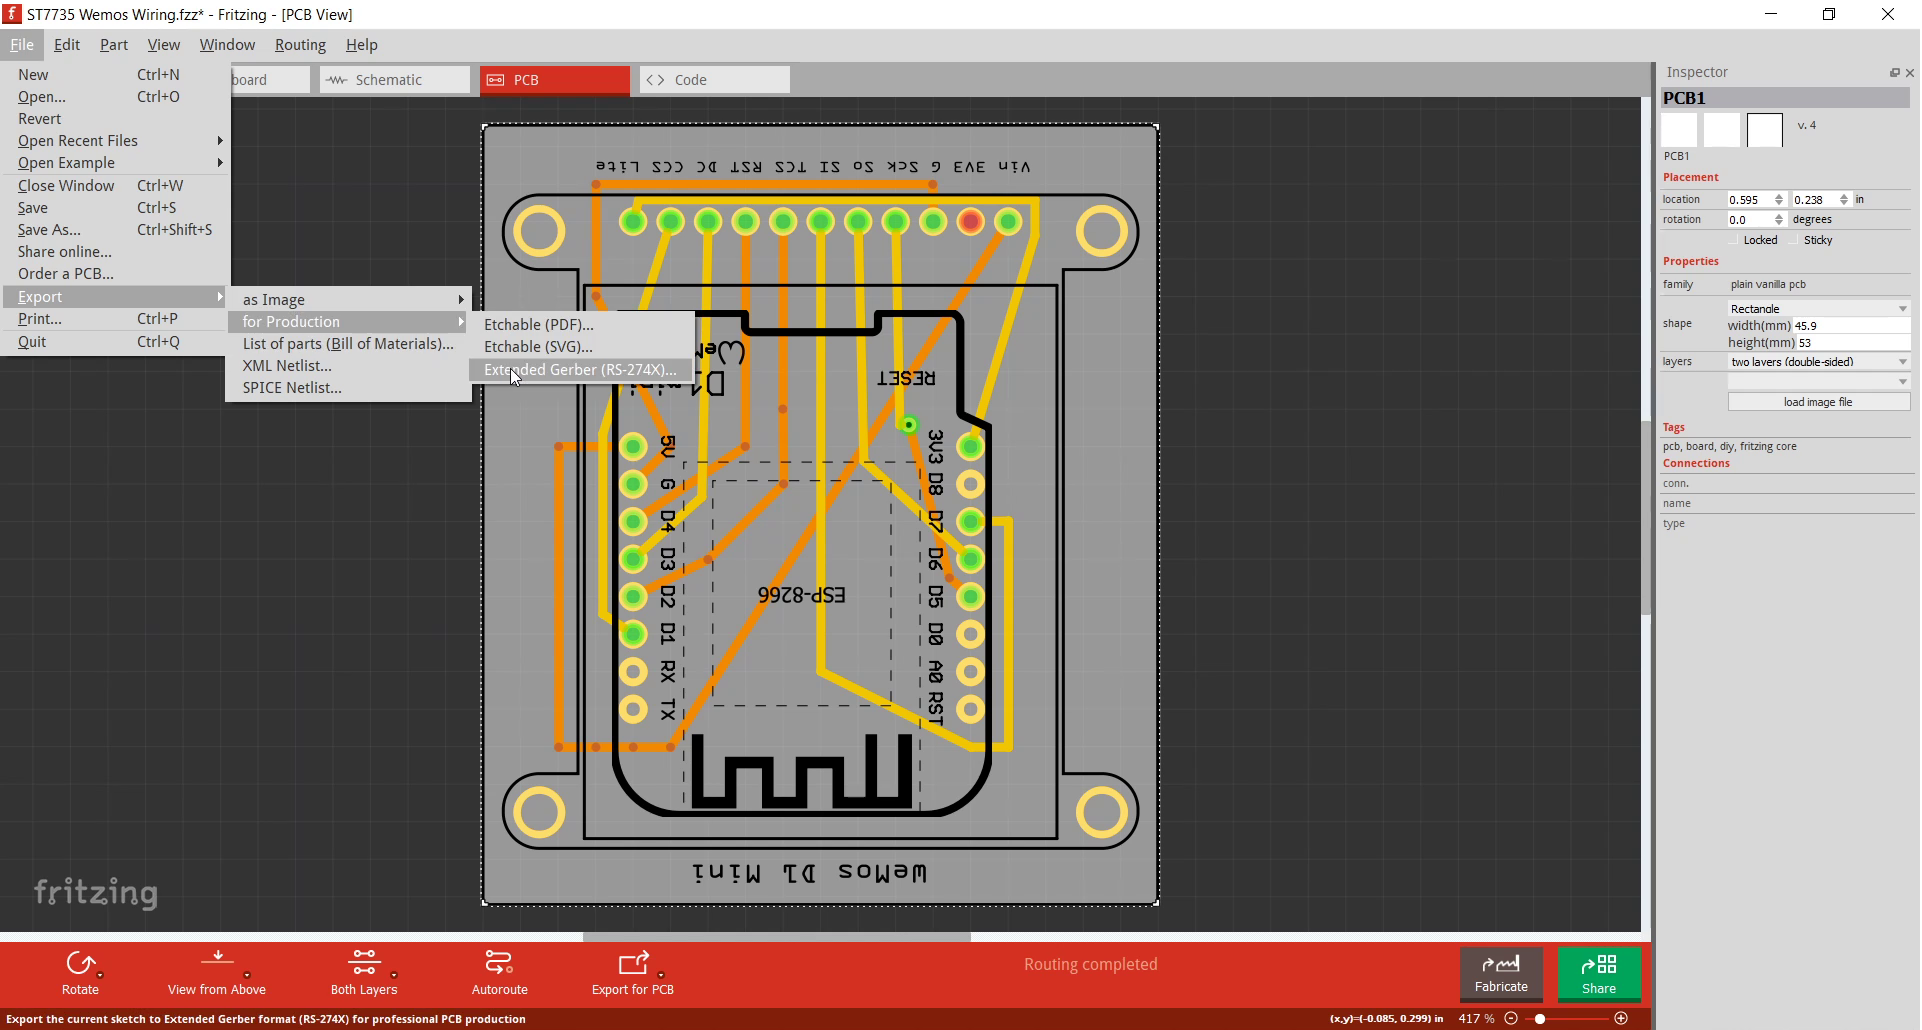Click the Fritzing app icon in title bar
The image size is (1922, 1030).
point(12,14)
